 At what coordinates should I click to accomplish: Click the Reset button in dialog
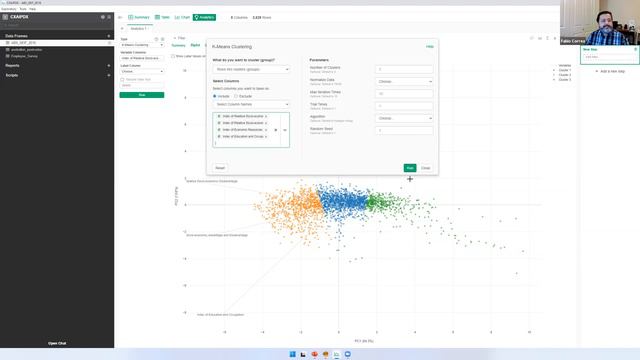[220, 168]
